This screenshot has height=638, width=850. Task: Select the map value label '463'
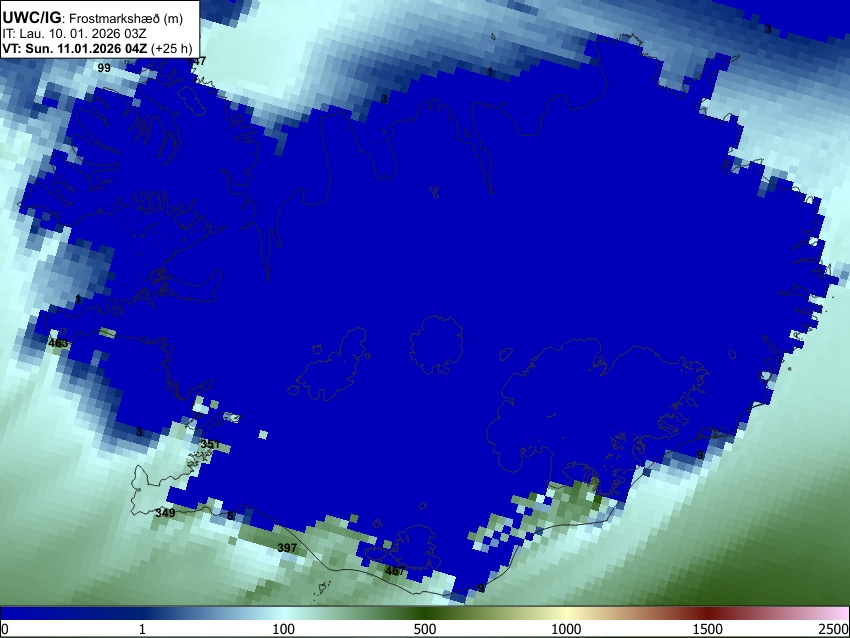coord(58,343)
